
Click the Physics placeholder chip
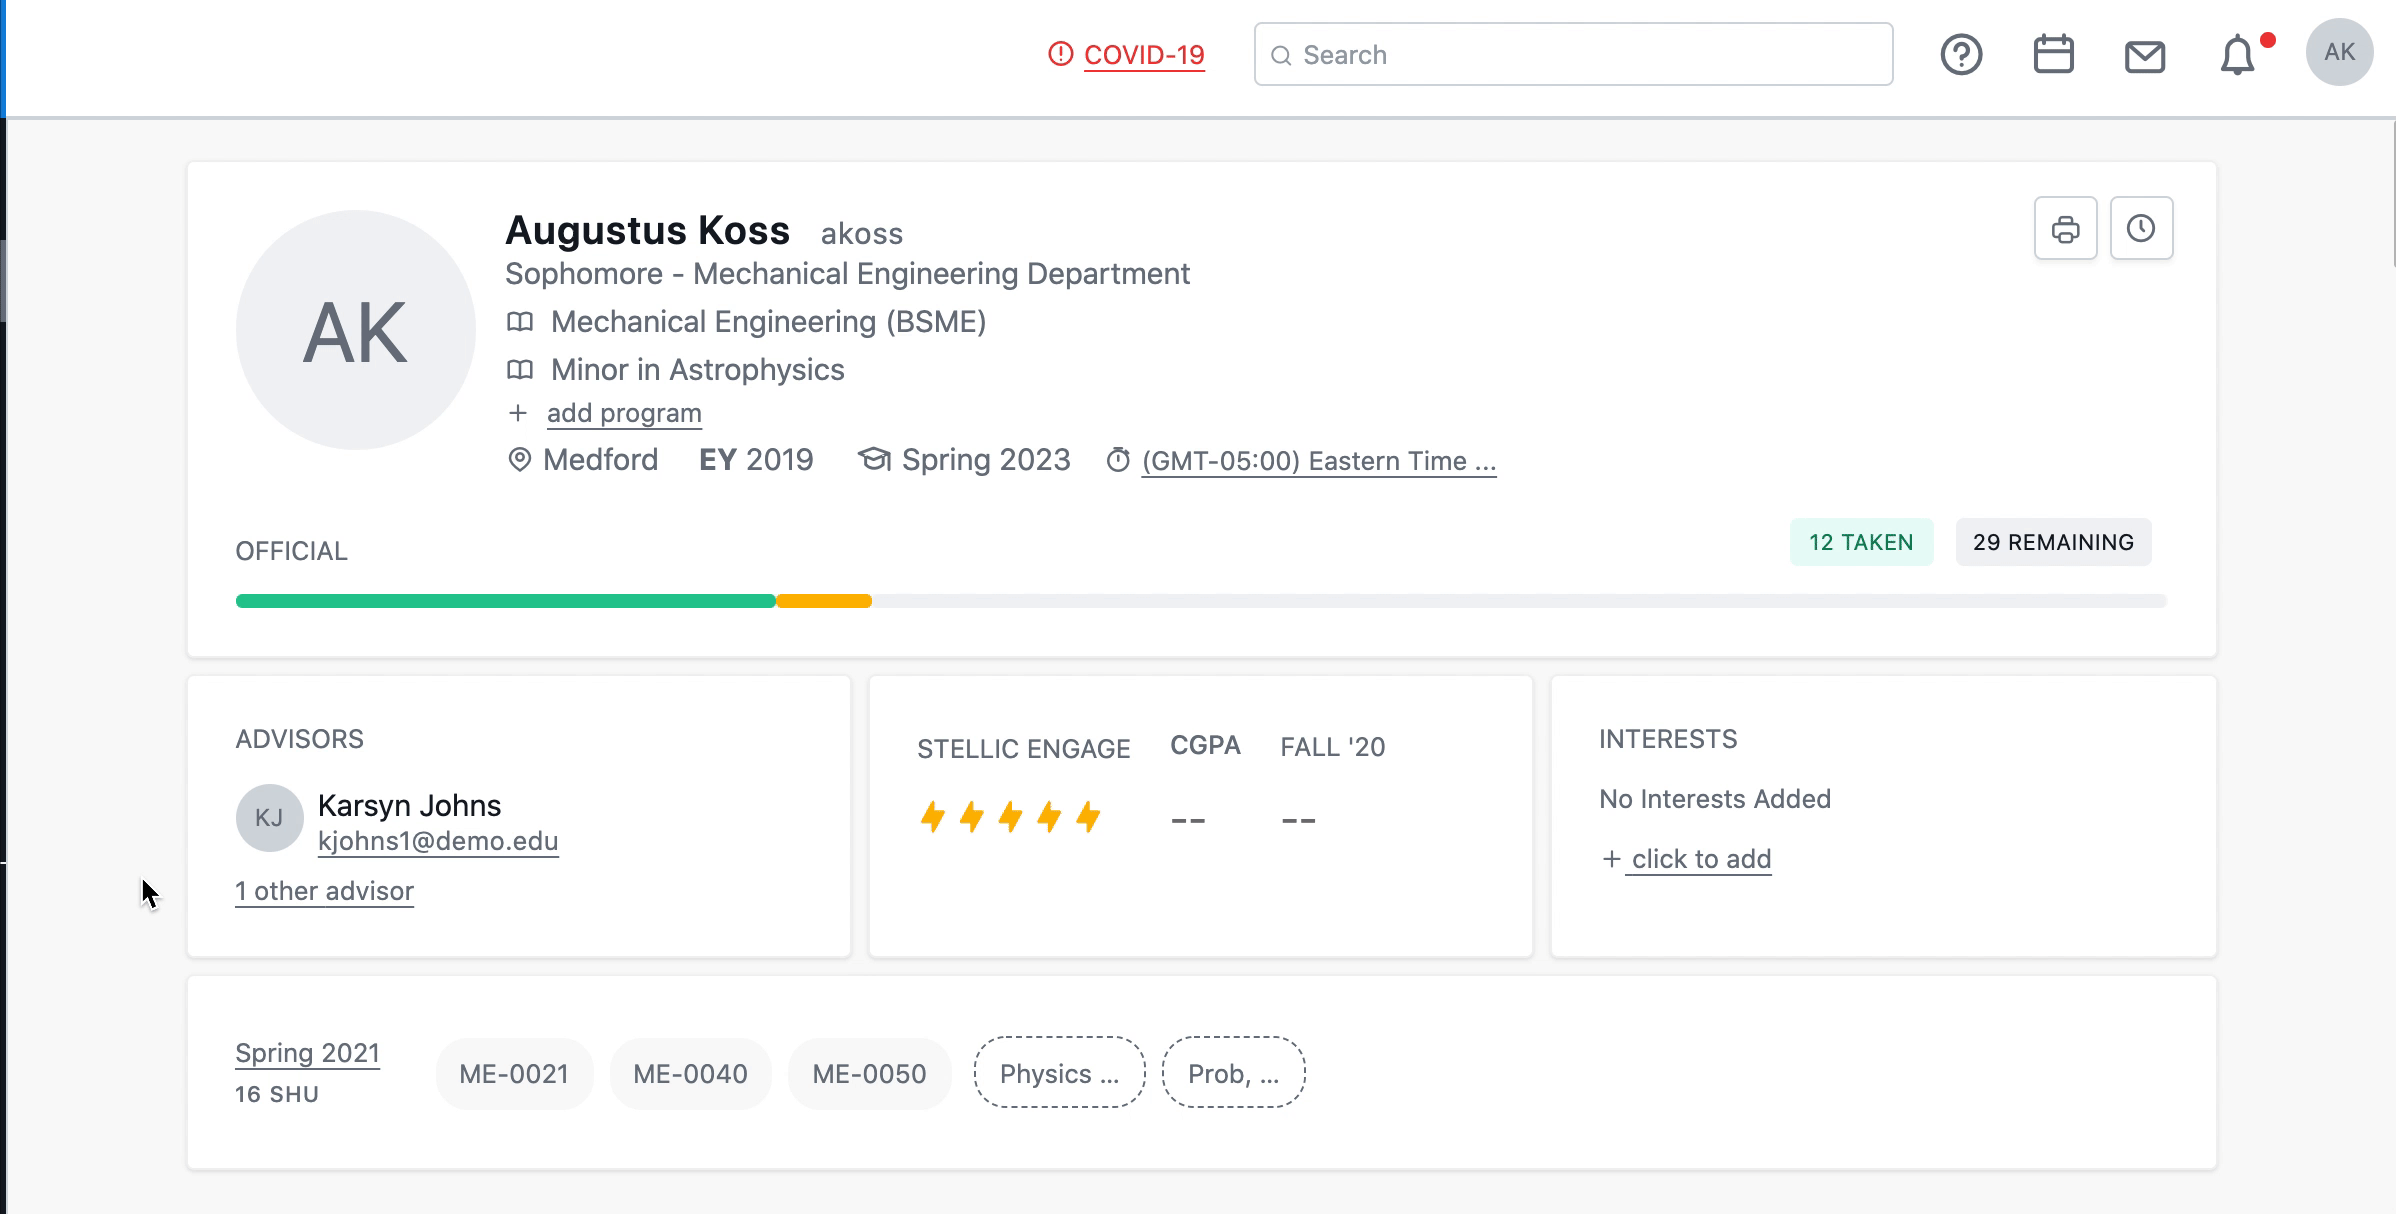click(1059, 1073)
